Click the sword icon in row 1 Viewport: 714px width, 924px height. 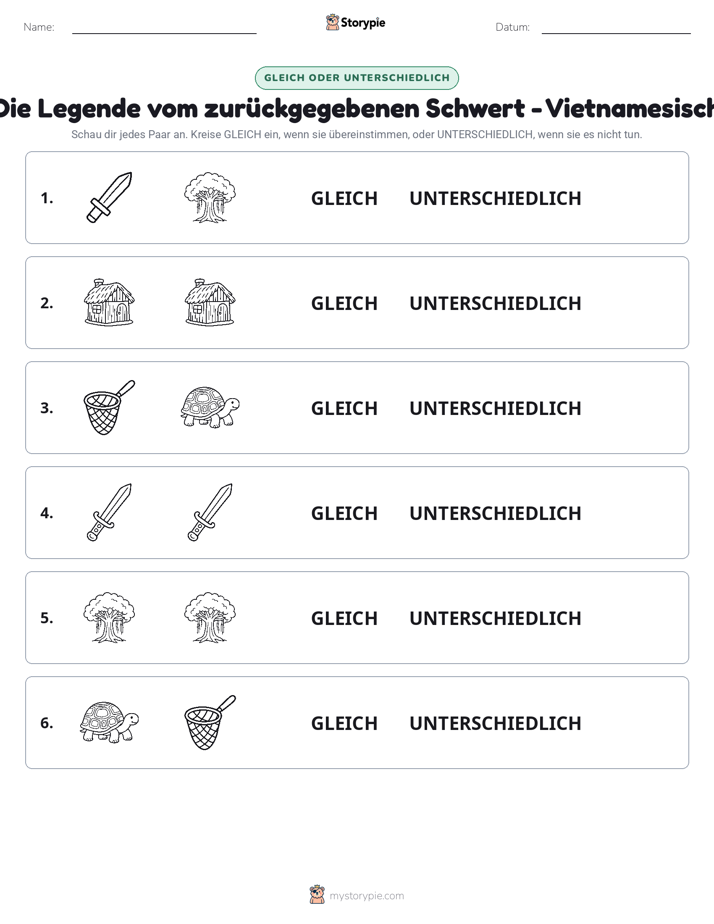pyautogui.click(x=110, y=197)
